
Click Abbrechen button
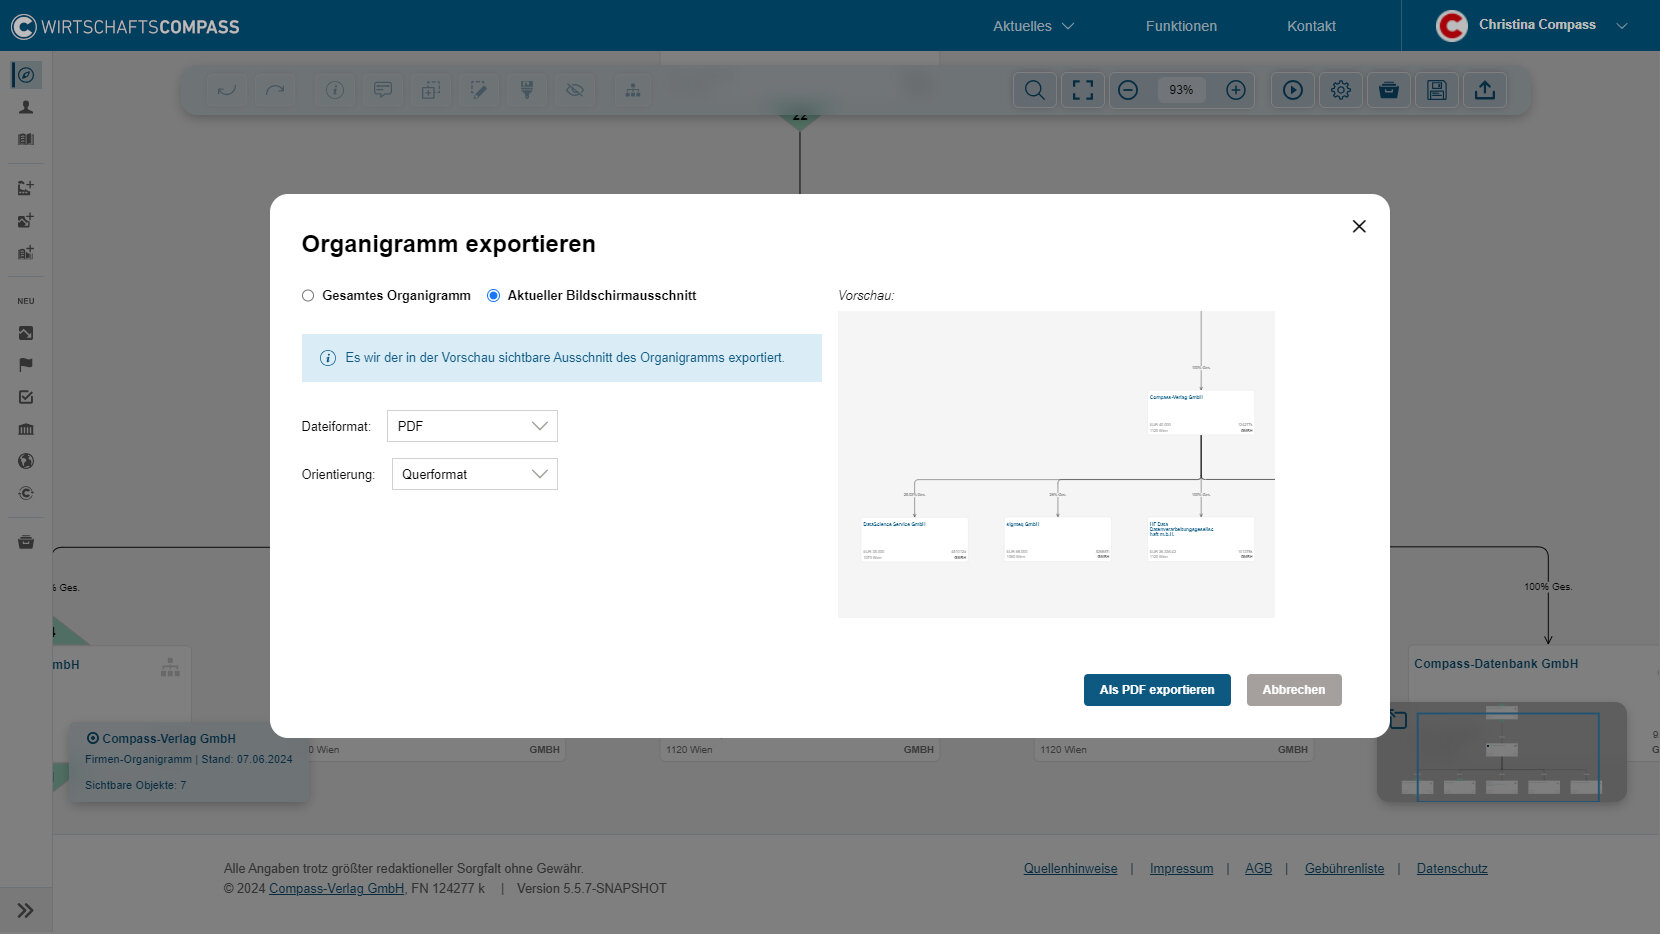coord(1294,690)
